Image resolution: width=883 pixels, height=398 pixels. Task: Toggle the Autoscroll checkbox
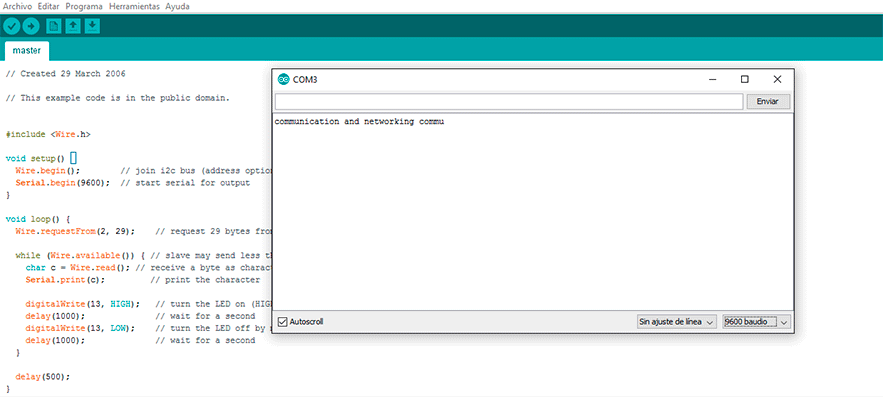coord(283,322)
